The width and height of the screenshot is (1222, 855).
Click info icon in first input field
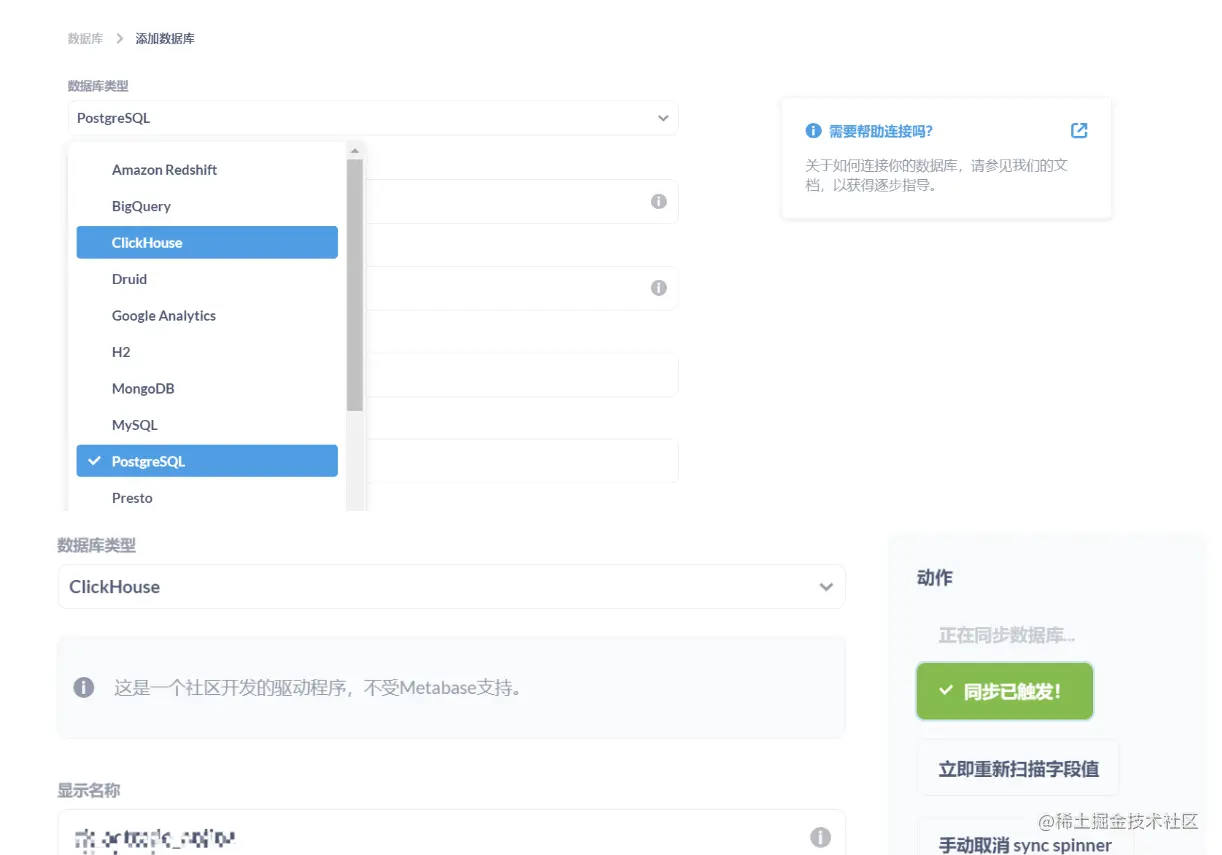(659, 201)
